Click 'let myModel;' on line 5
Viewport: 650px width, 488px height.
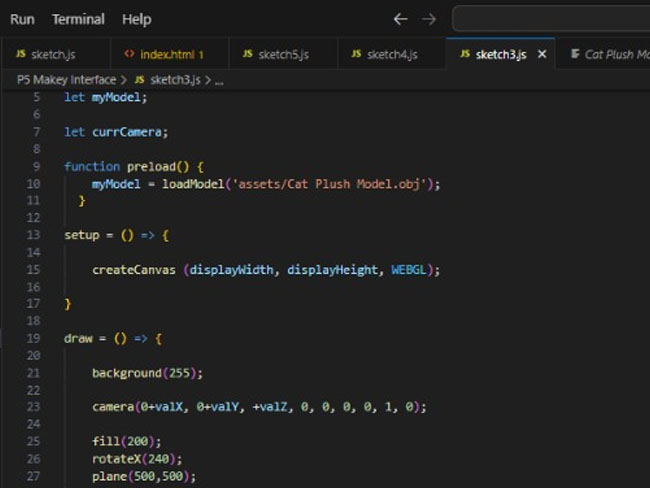tap(106, 97)
